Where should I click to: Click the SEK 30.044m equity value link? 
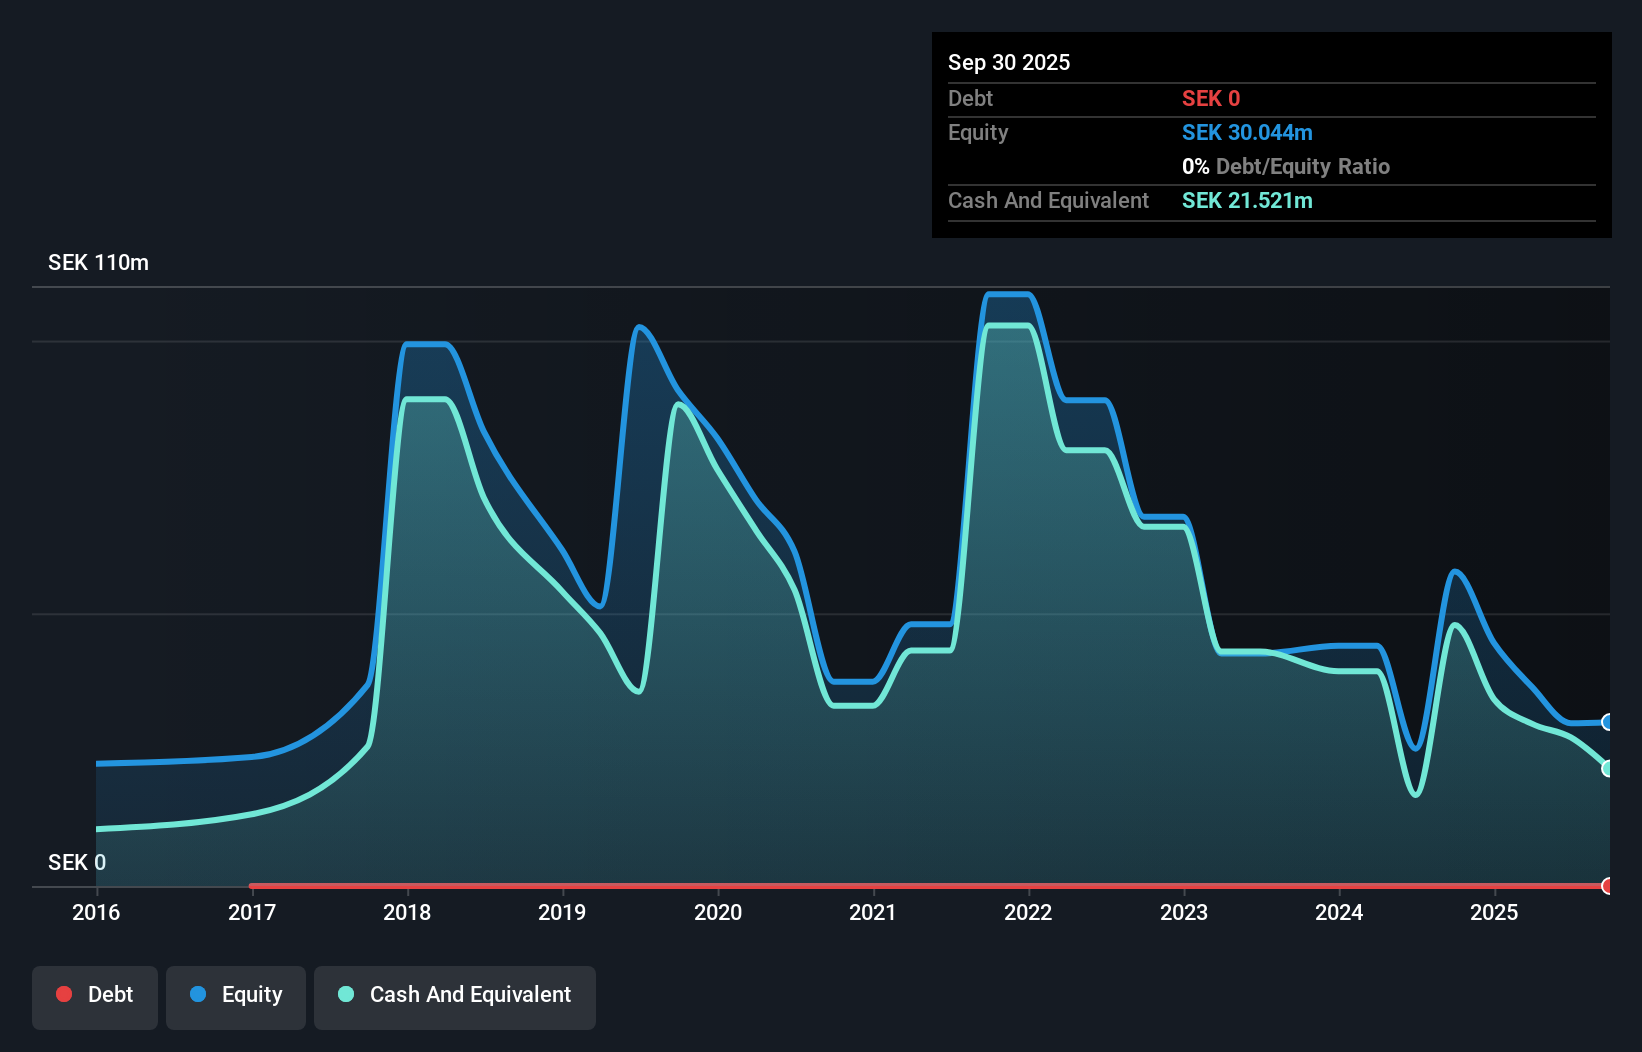coord(1247,132)
